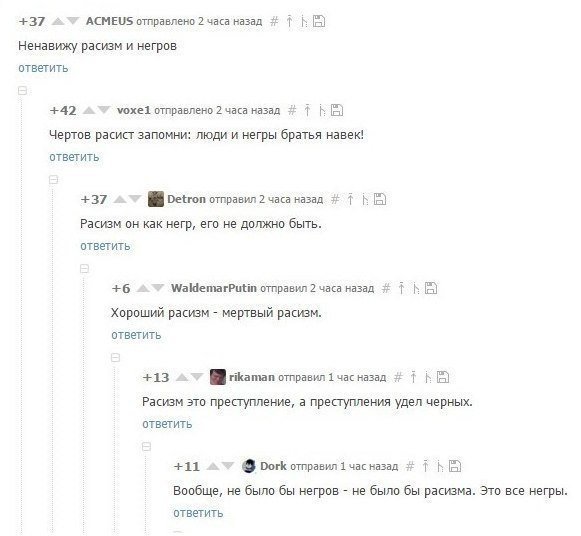The height and width of the screenshot is (536, 581).
Task: Click parent arrow icon on Detron comment
Action: point(350,199)
